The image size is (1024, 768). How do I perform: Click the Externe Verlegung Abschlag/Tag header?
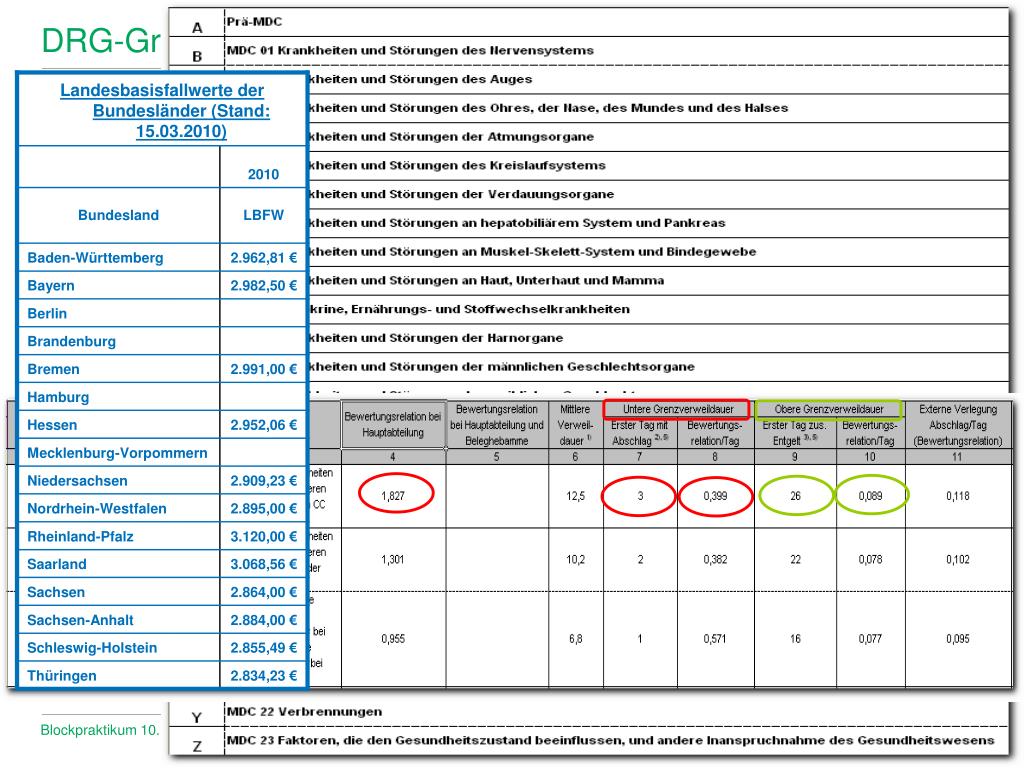click(958, 425)
